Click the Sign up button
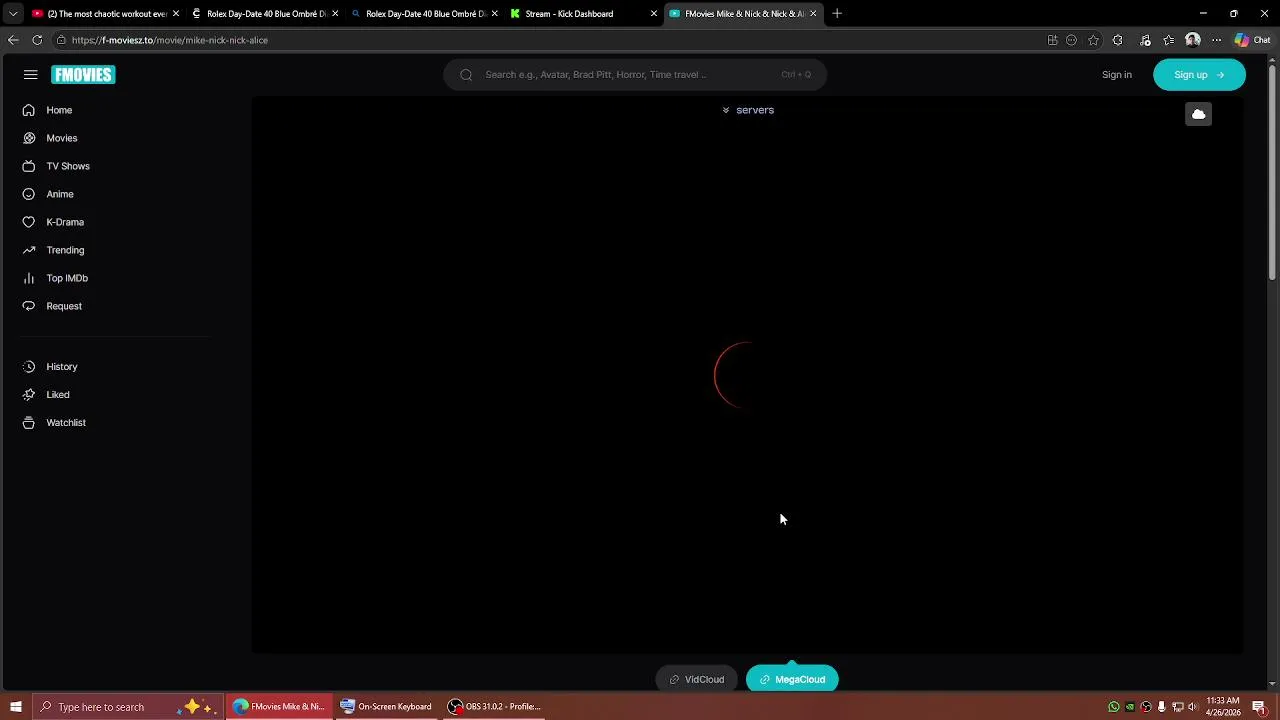 1199,75
